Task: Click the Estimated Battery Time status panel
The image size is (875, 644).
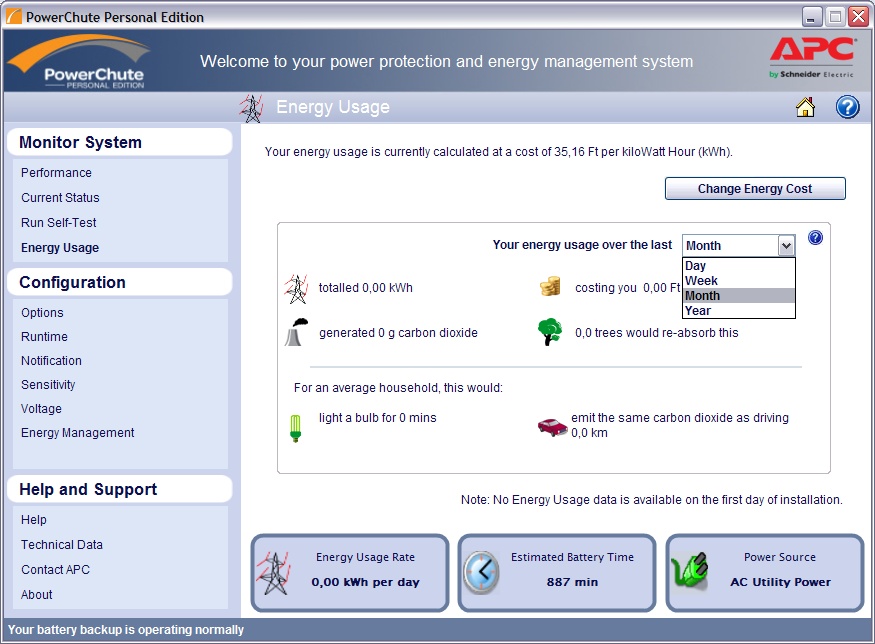Action: (557, 573)
